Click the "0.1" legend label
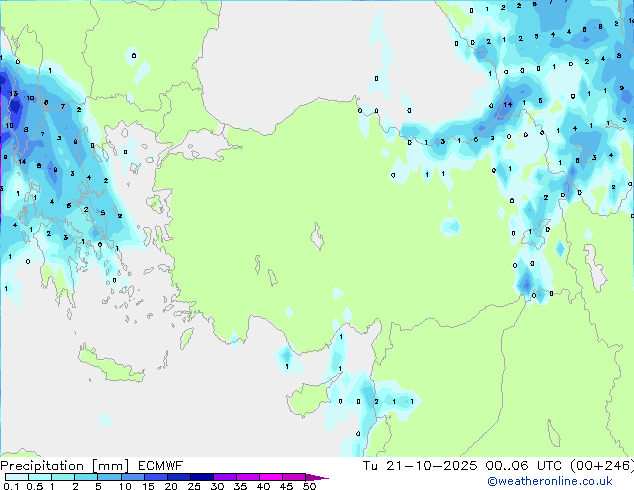634x490 pixels. point(11,486)
